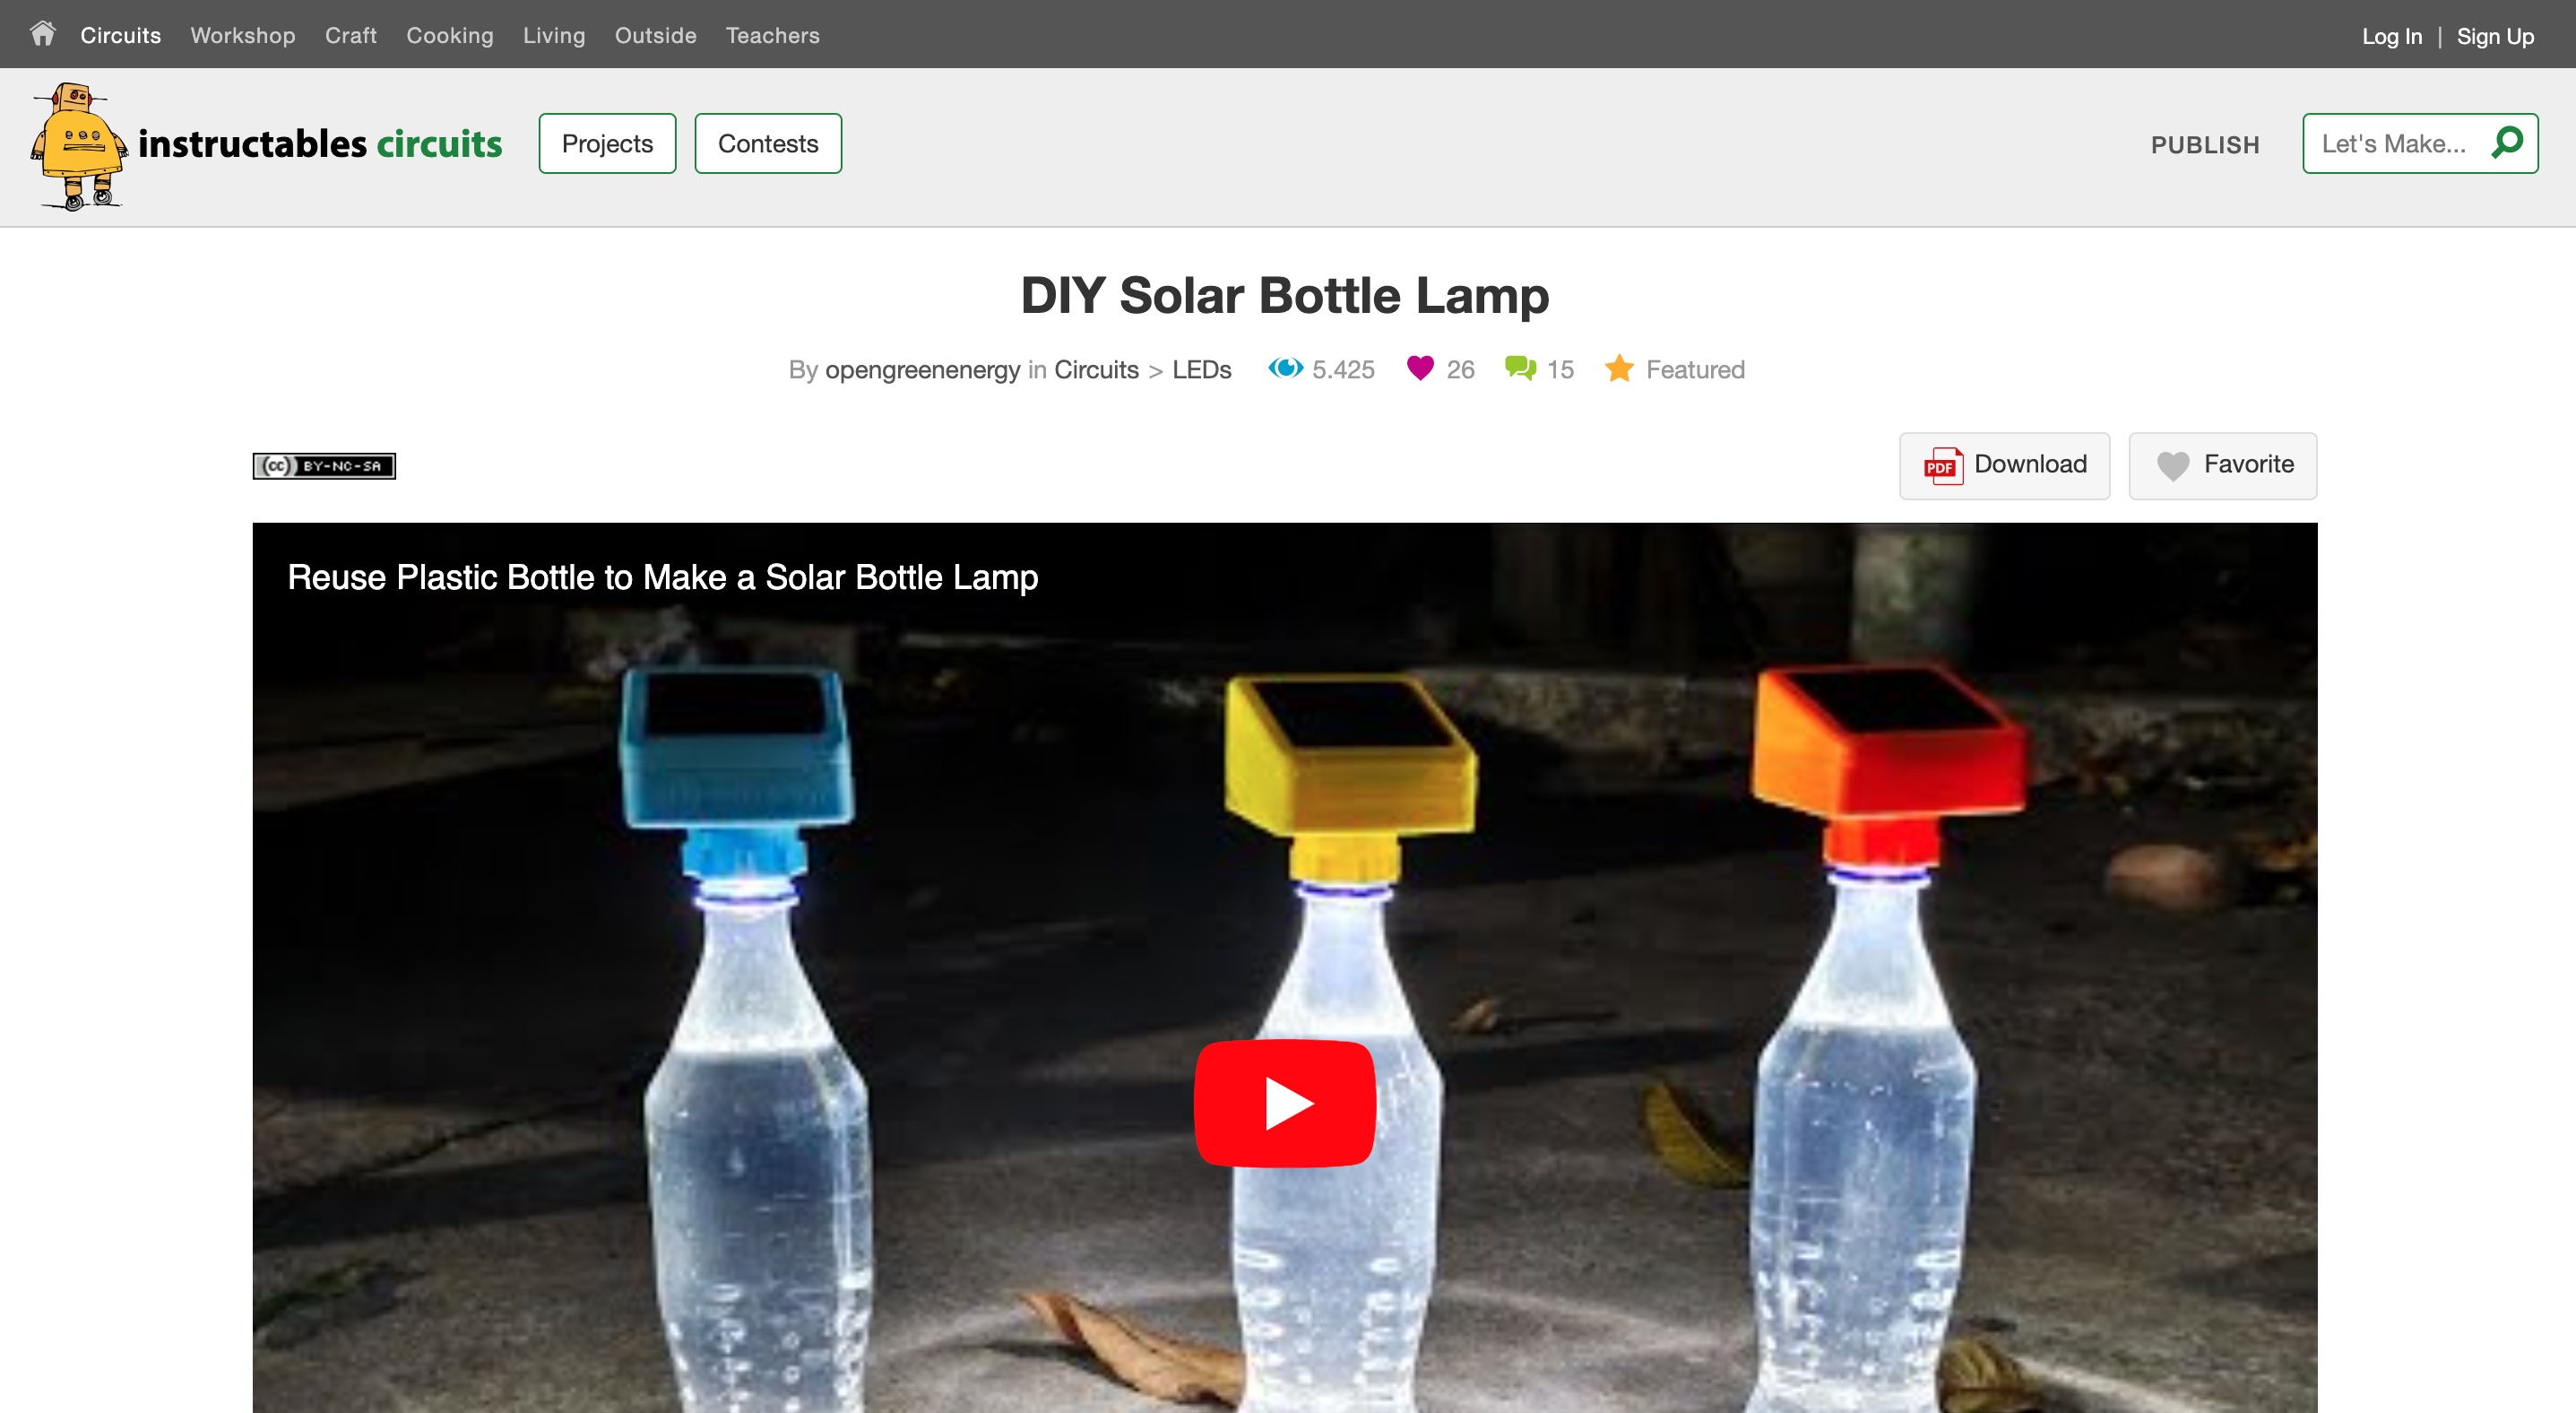Click the orange Featured star icon
Viewport: 2576px width, 1413px height.
tap(1619, 369)
